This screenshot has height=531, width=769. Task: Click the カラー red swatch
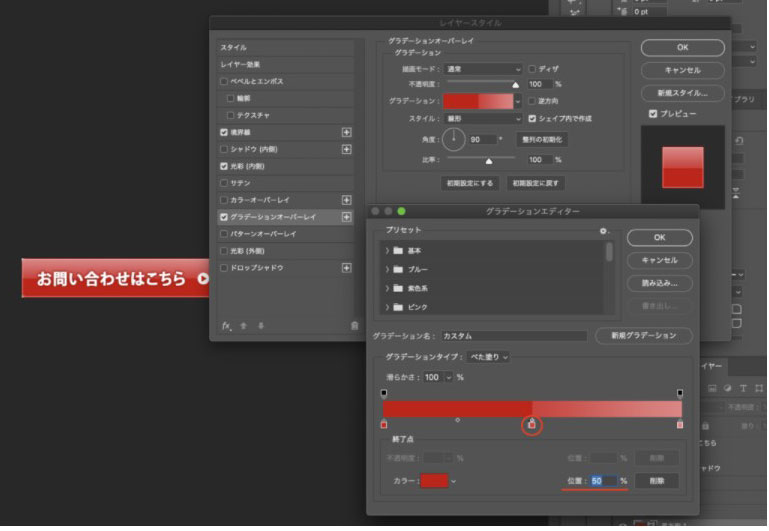click(433, 481)
